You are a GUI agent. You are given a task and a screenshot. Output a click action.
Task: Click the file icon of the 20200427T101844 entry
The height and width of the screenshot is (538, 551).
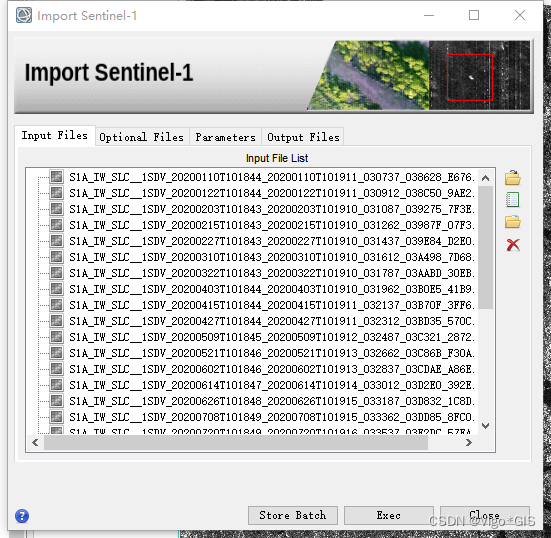click(56, 321)
